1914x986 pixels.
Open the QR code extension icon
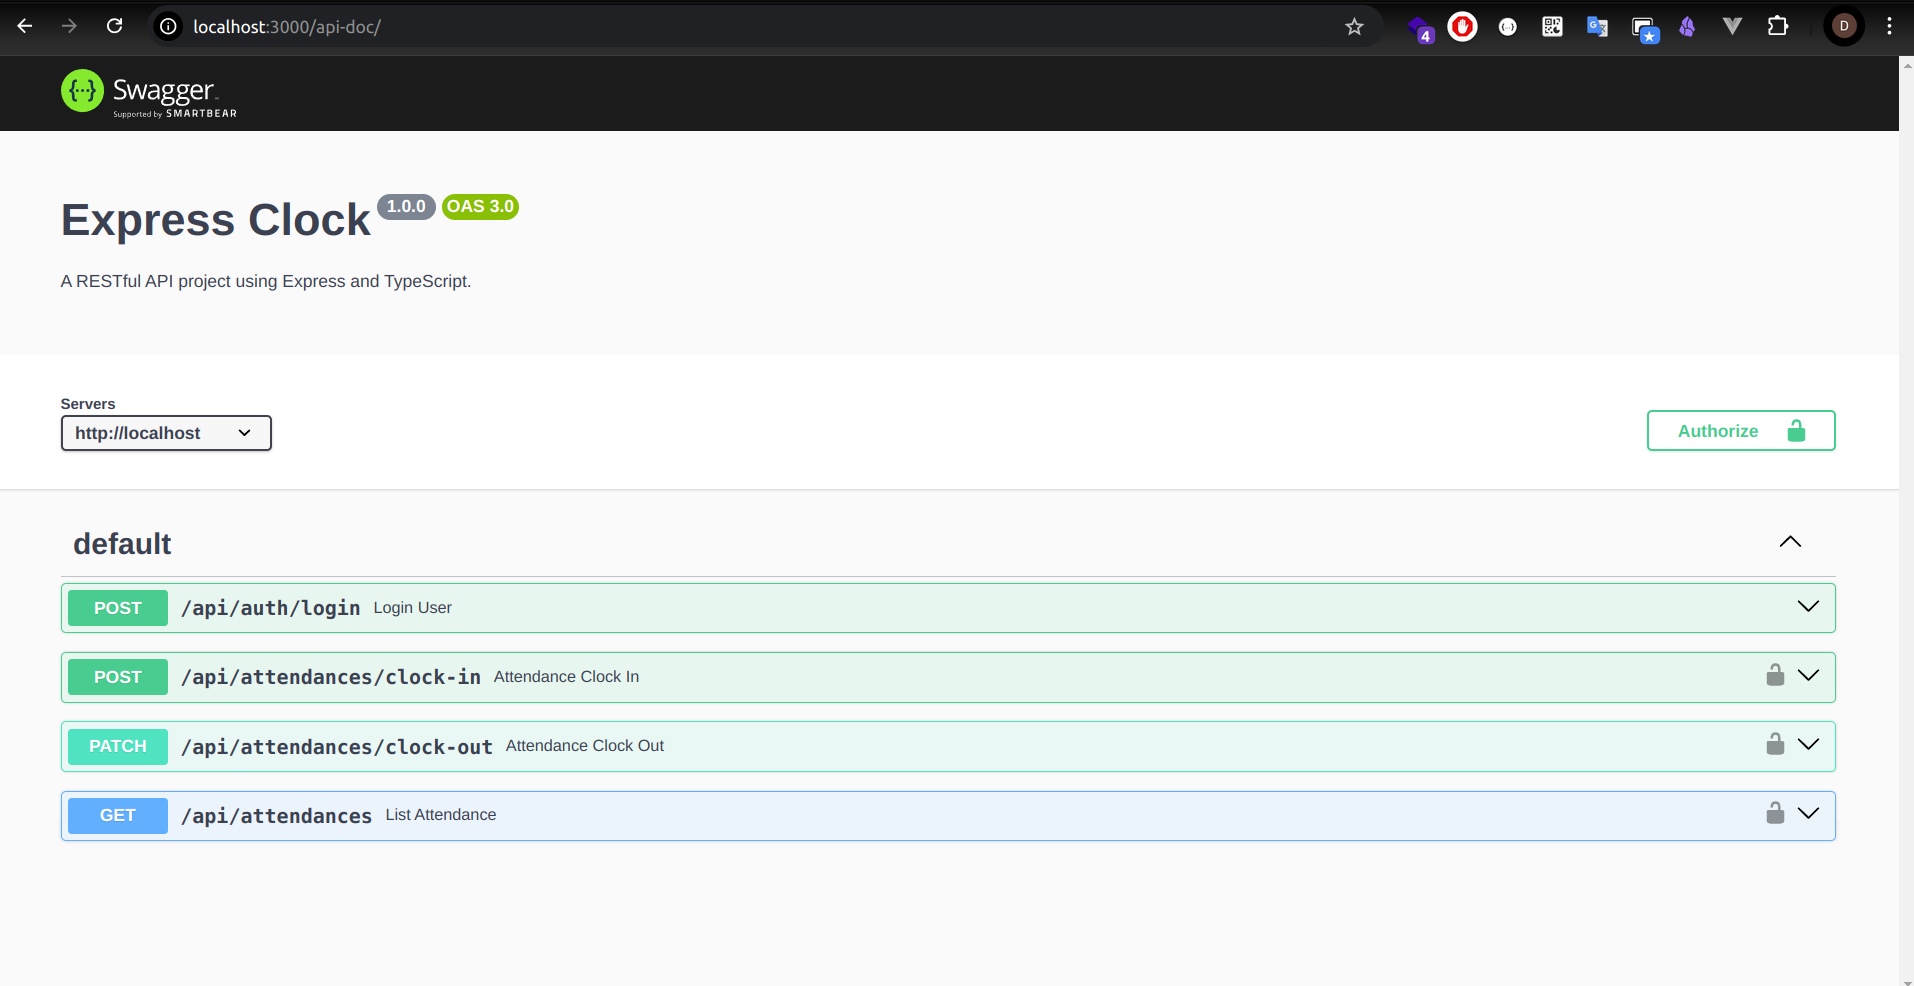[x=1552, y=26]
